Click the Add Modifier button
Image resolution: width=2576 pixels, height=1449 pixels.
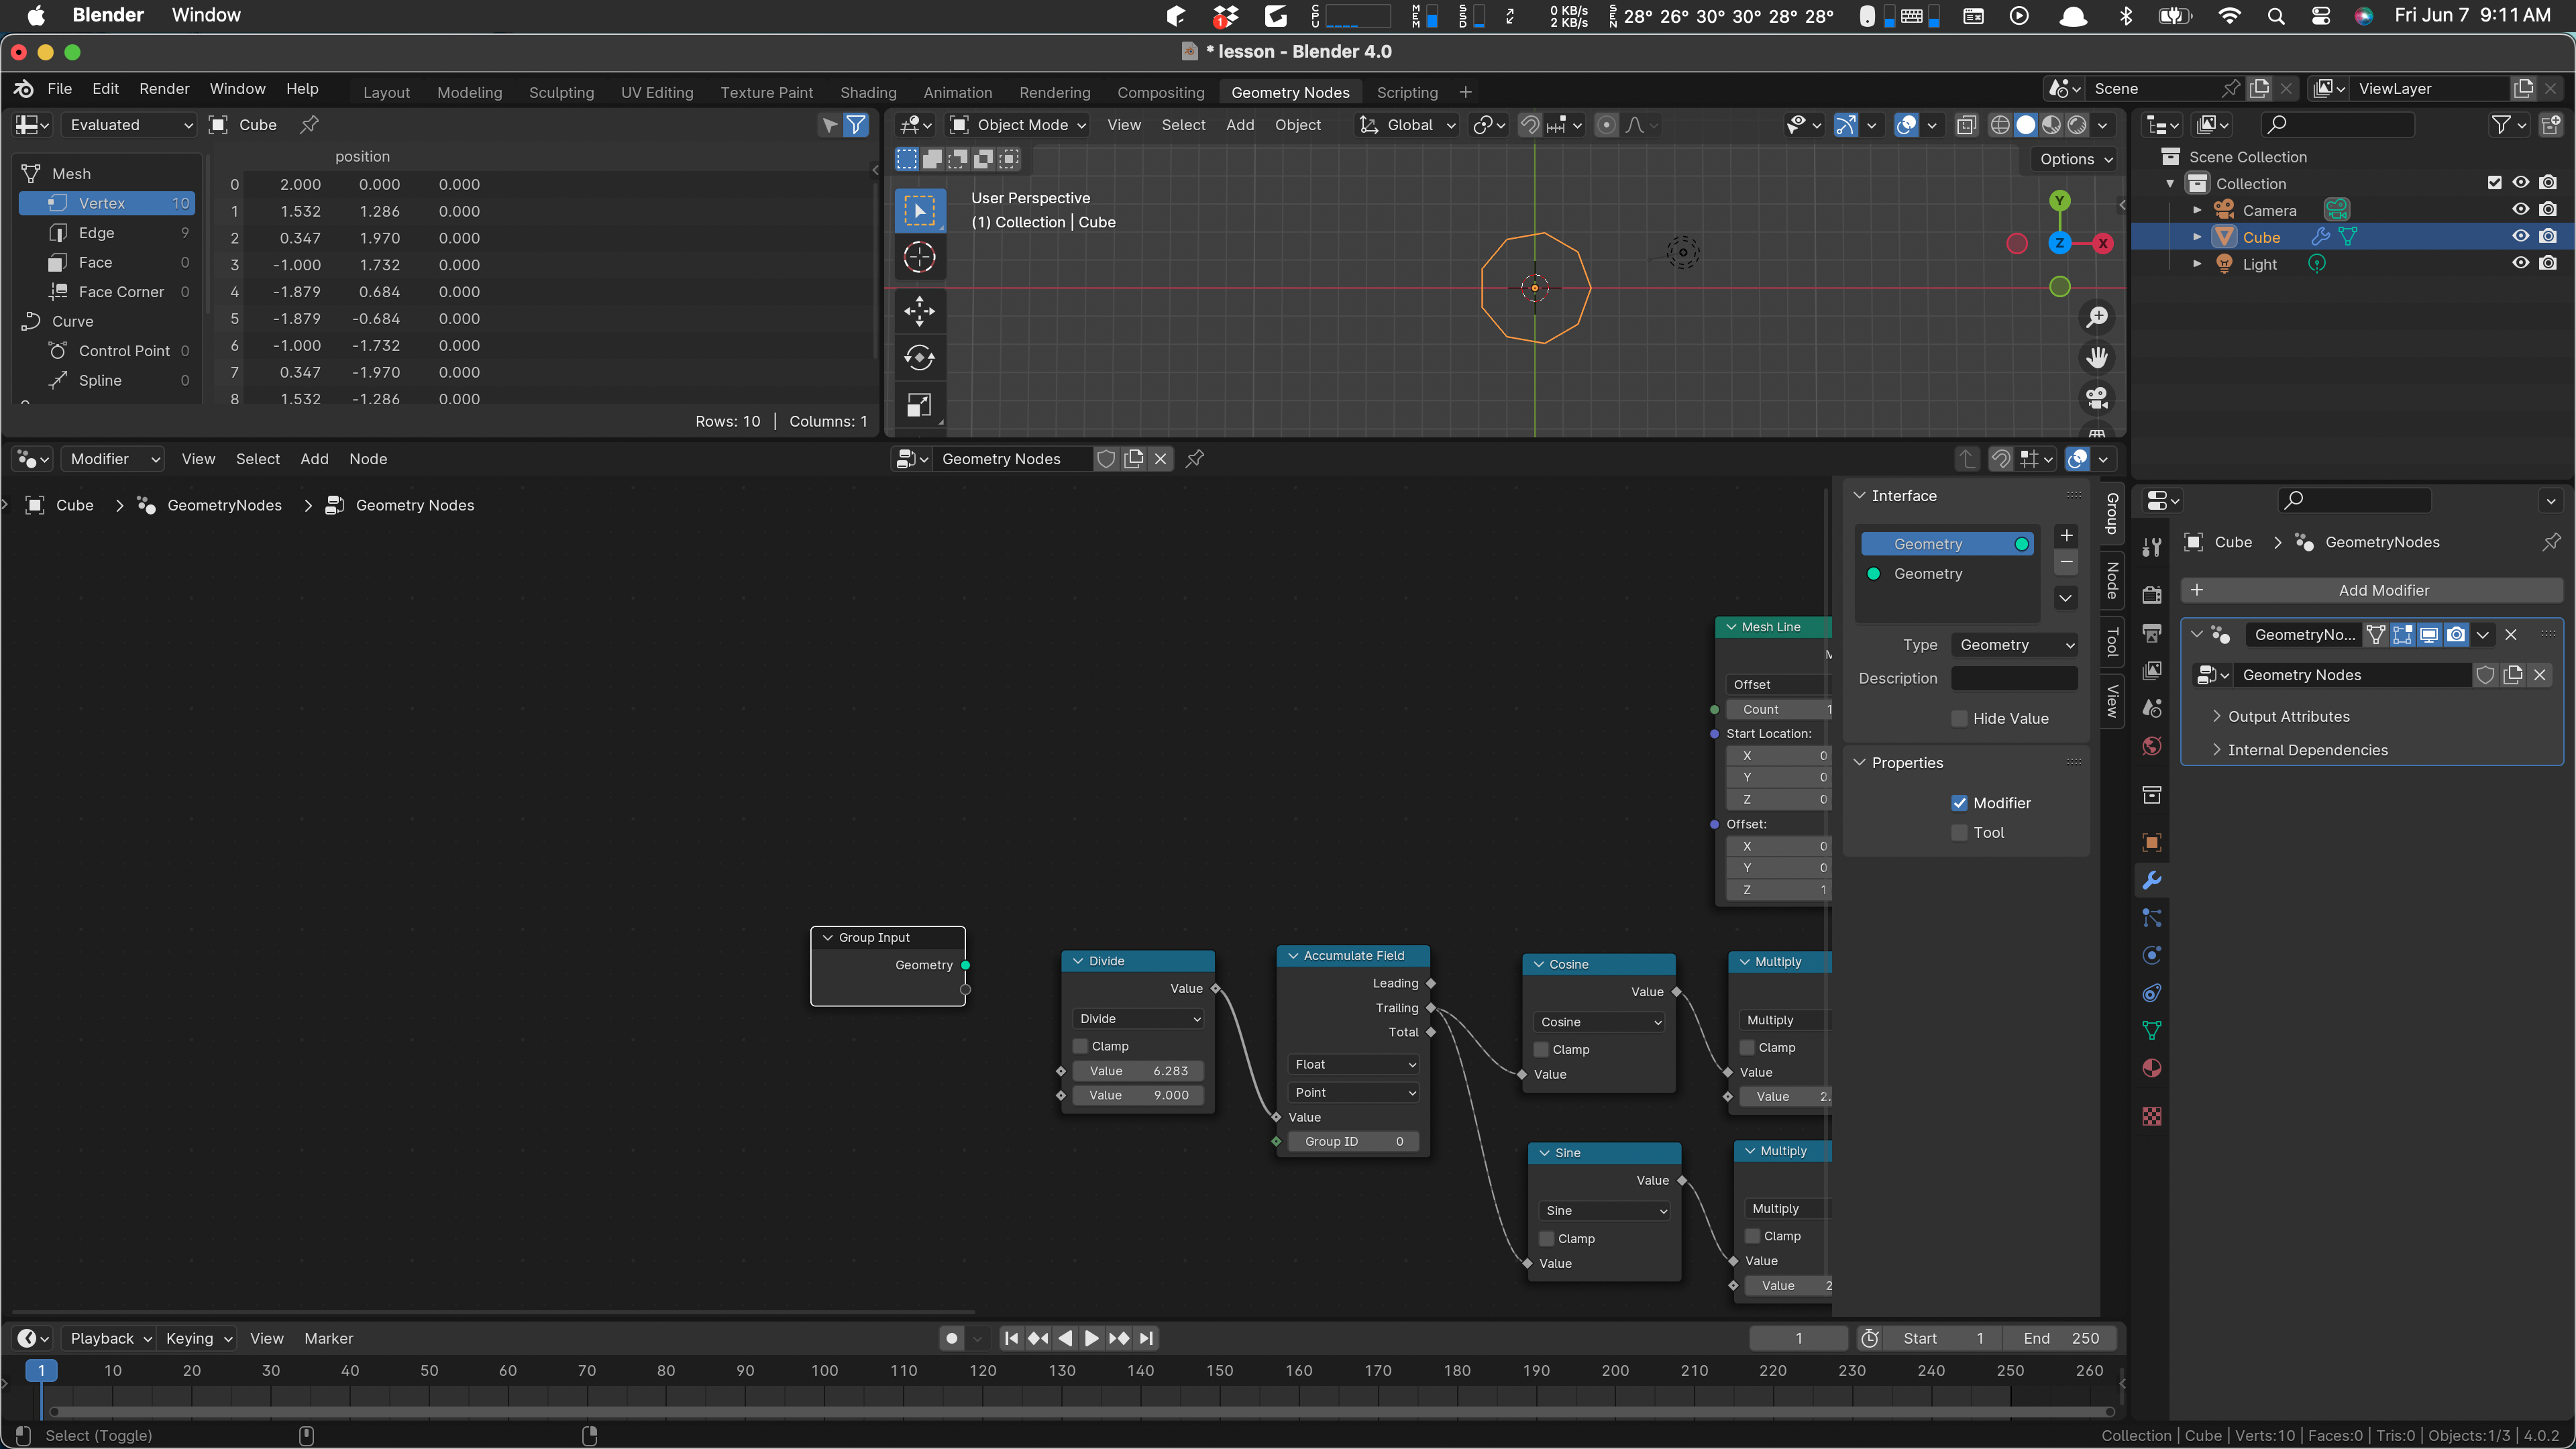(2371, 590)
